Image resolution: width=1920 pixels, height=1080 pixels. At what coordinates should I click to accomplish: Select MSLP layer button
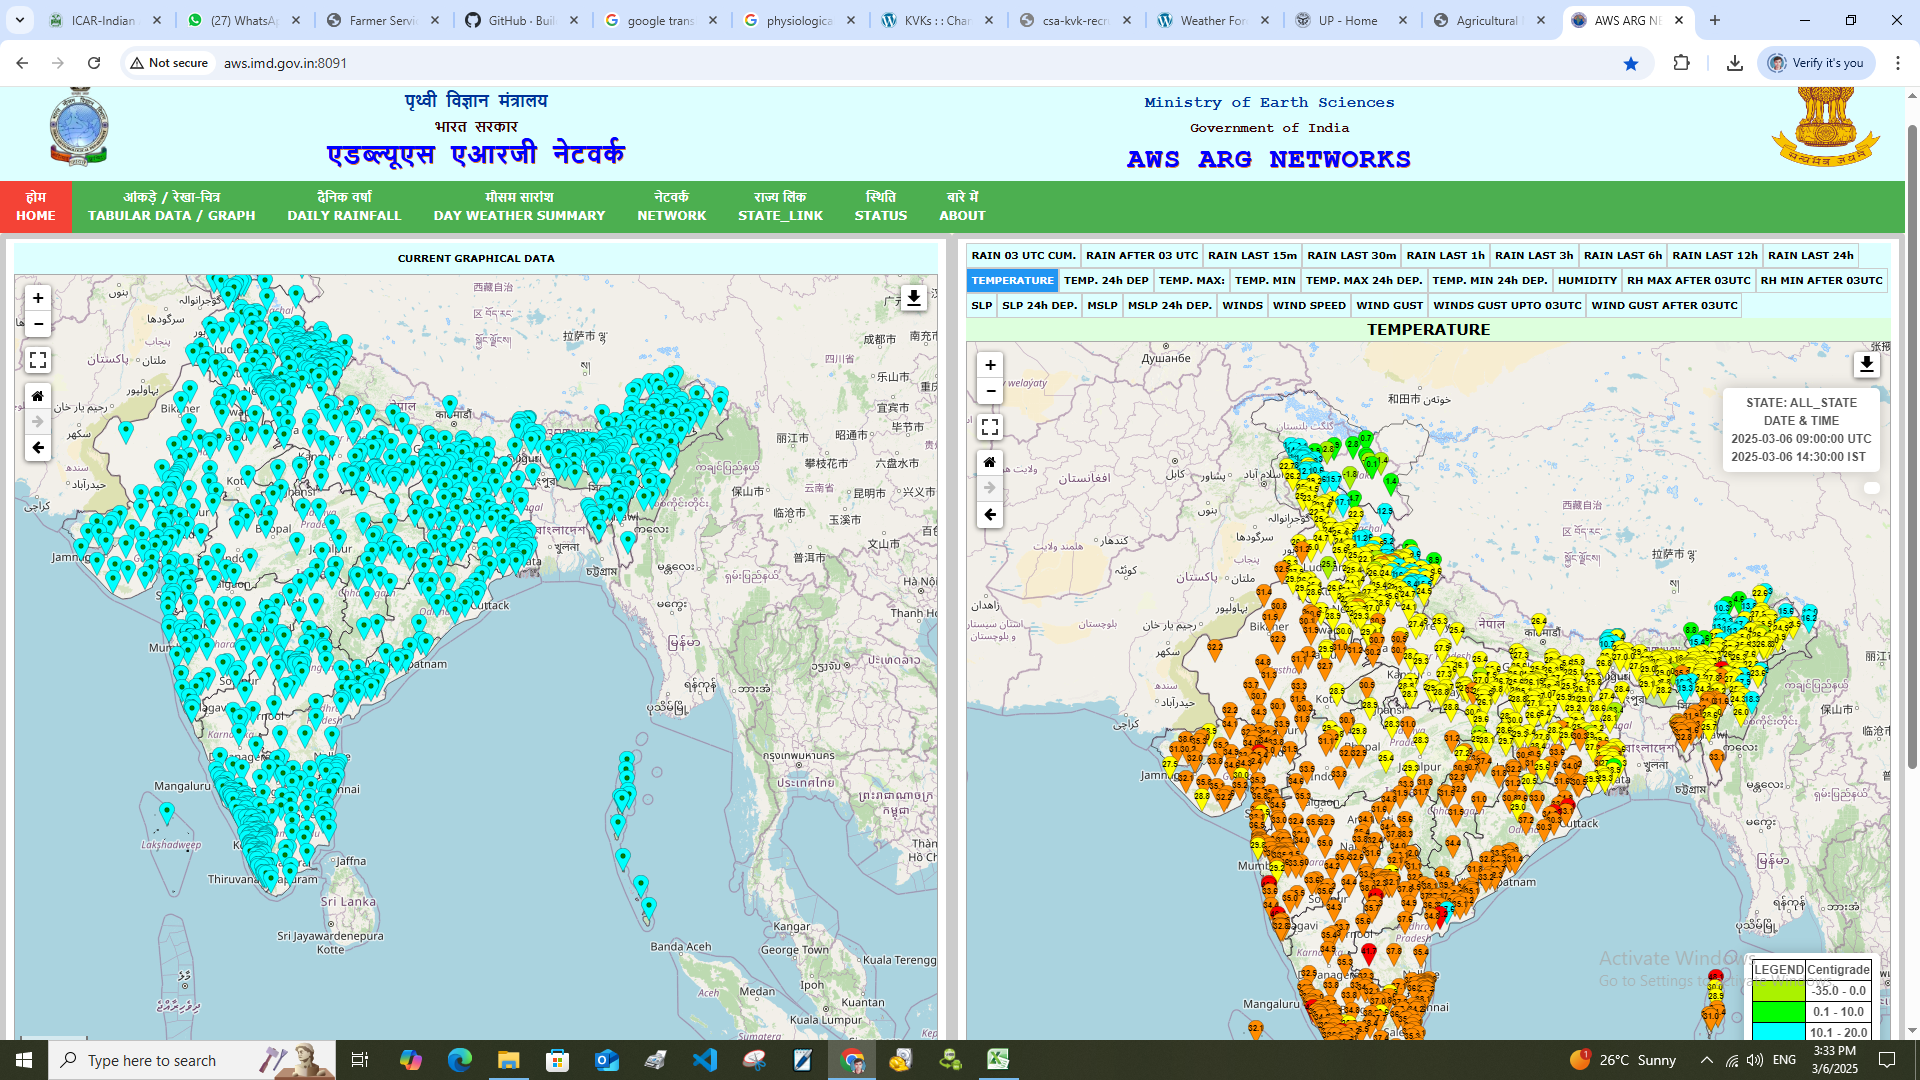[1102, 306]
